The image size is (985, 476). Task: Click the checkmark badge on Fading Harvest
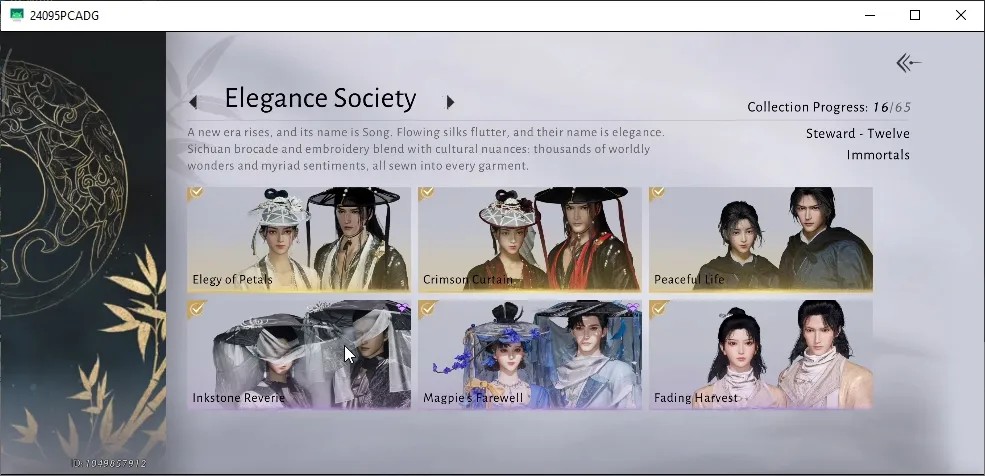pos(658,308)
